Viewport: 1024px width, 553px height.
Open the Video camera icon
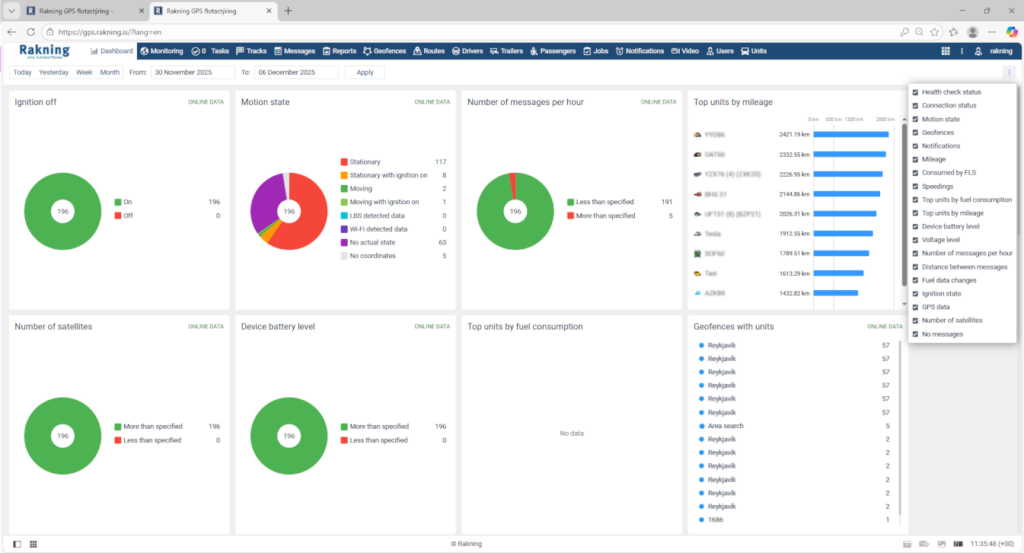675,51
